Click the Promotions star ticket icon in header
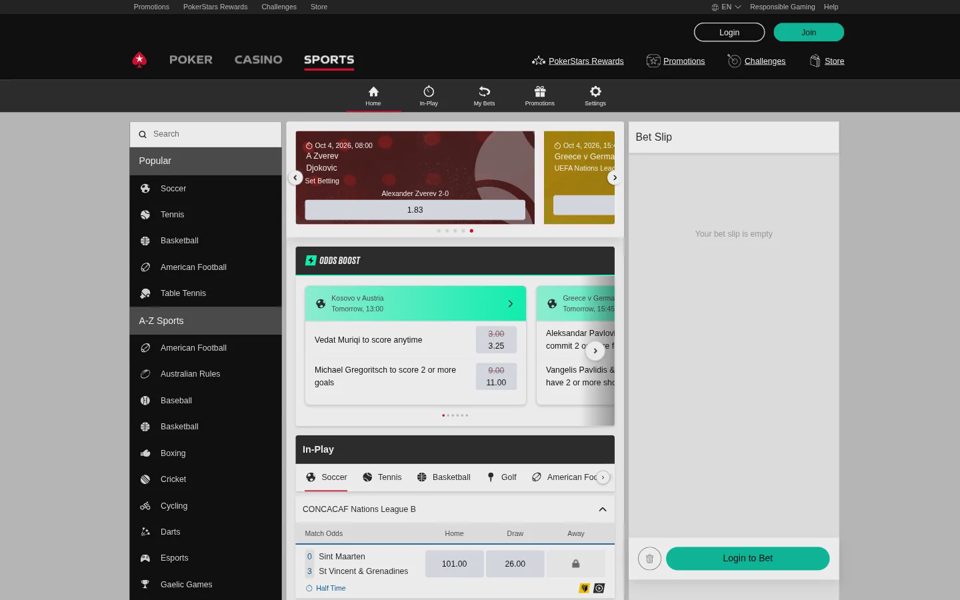This screenshot has height=600, width=960. point(653,61)
